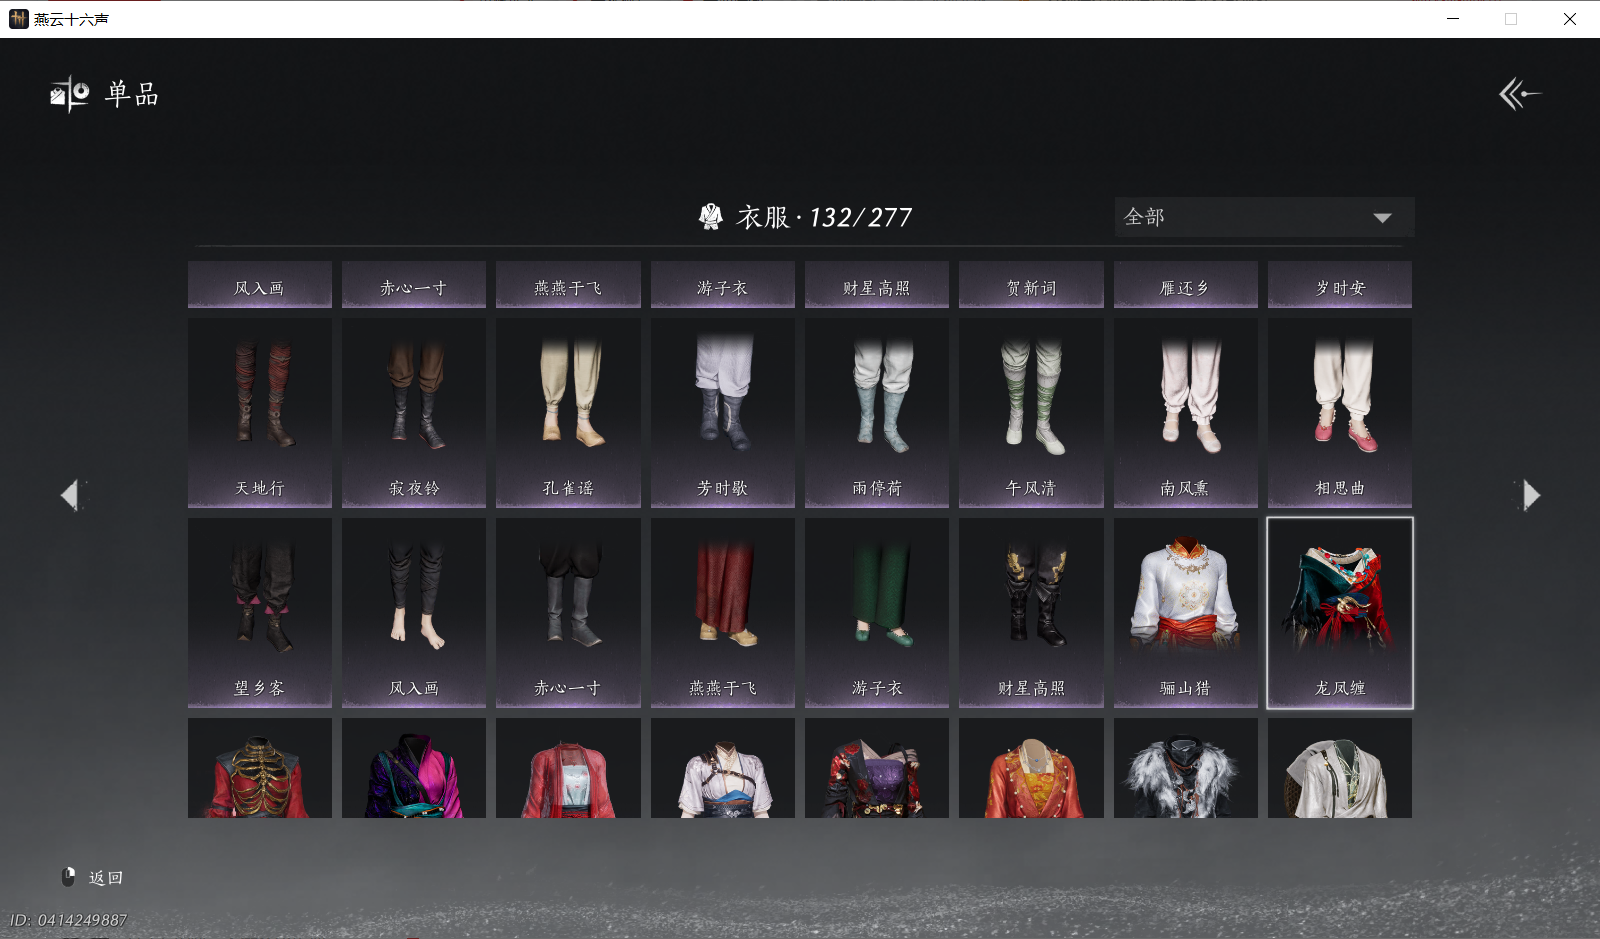Screen dimensions: 1600x939
Task: Select the 龙凤缠 outfit thumbnail
Action: click(1339, 612)
